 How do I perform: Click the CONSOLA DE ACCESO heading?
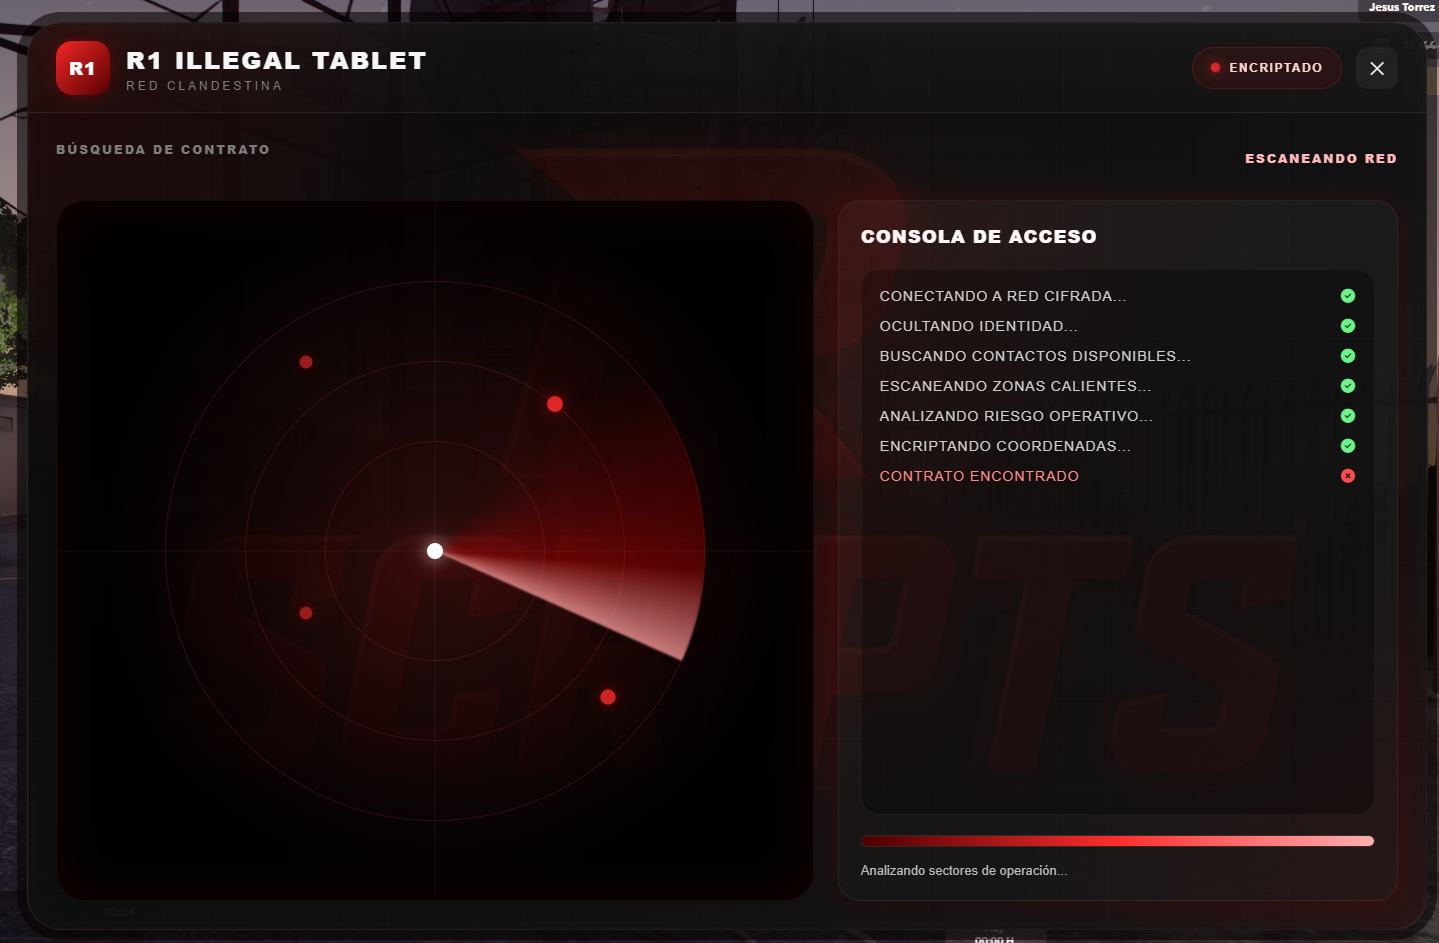(x=979, y=237)
